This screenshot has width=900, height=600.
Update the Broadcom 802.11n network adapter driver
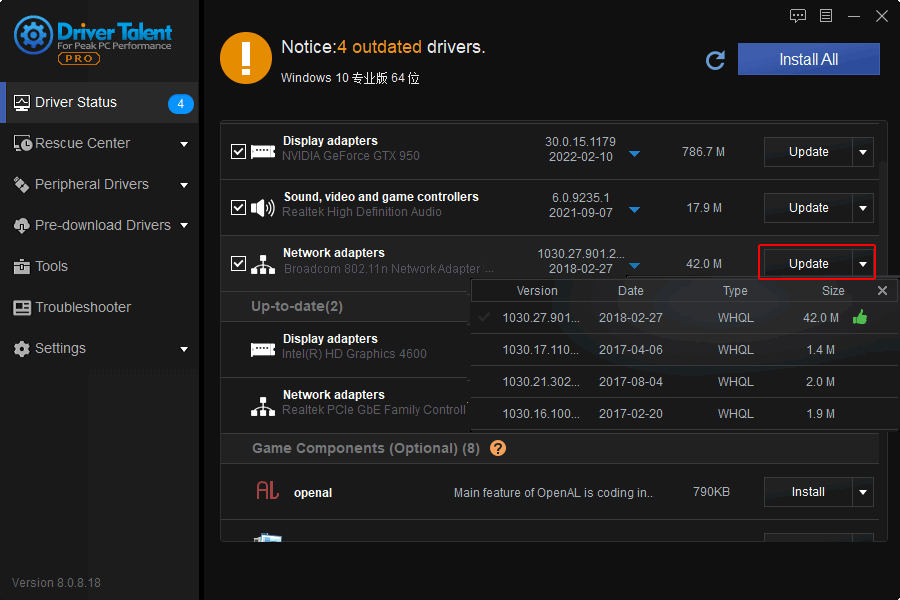pos(808,264)
